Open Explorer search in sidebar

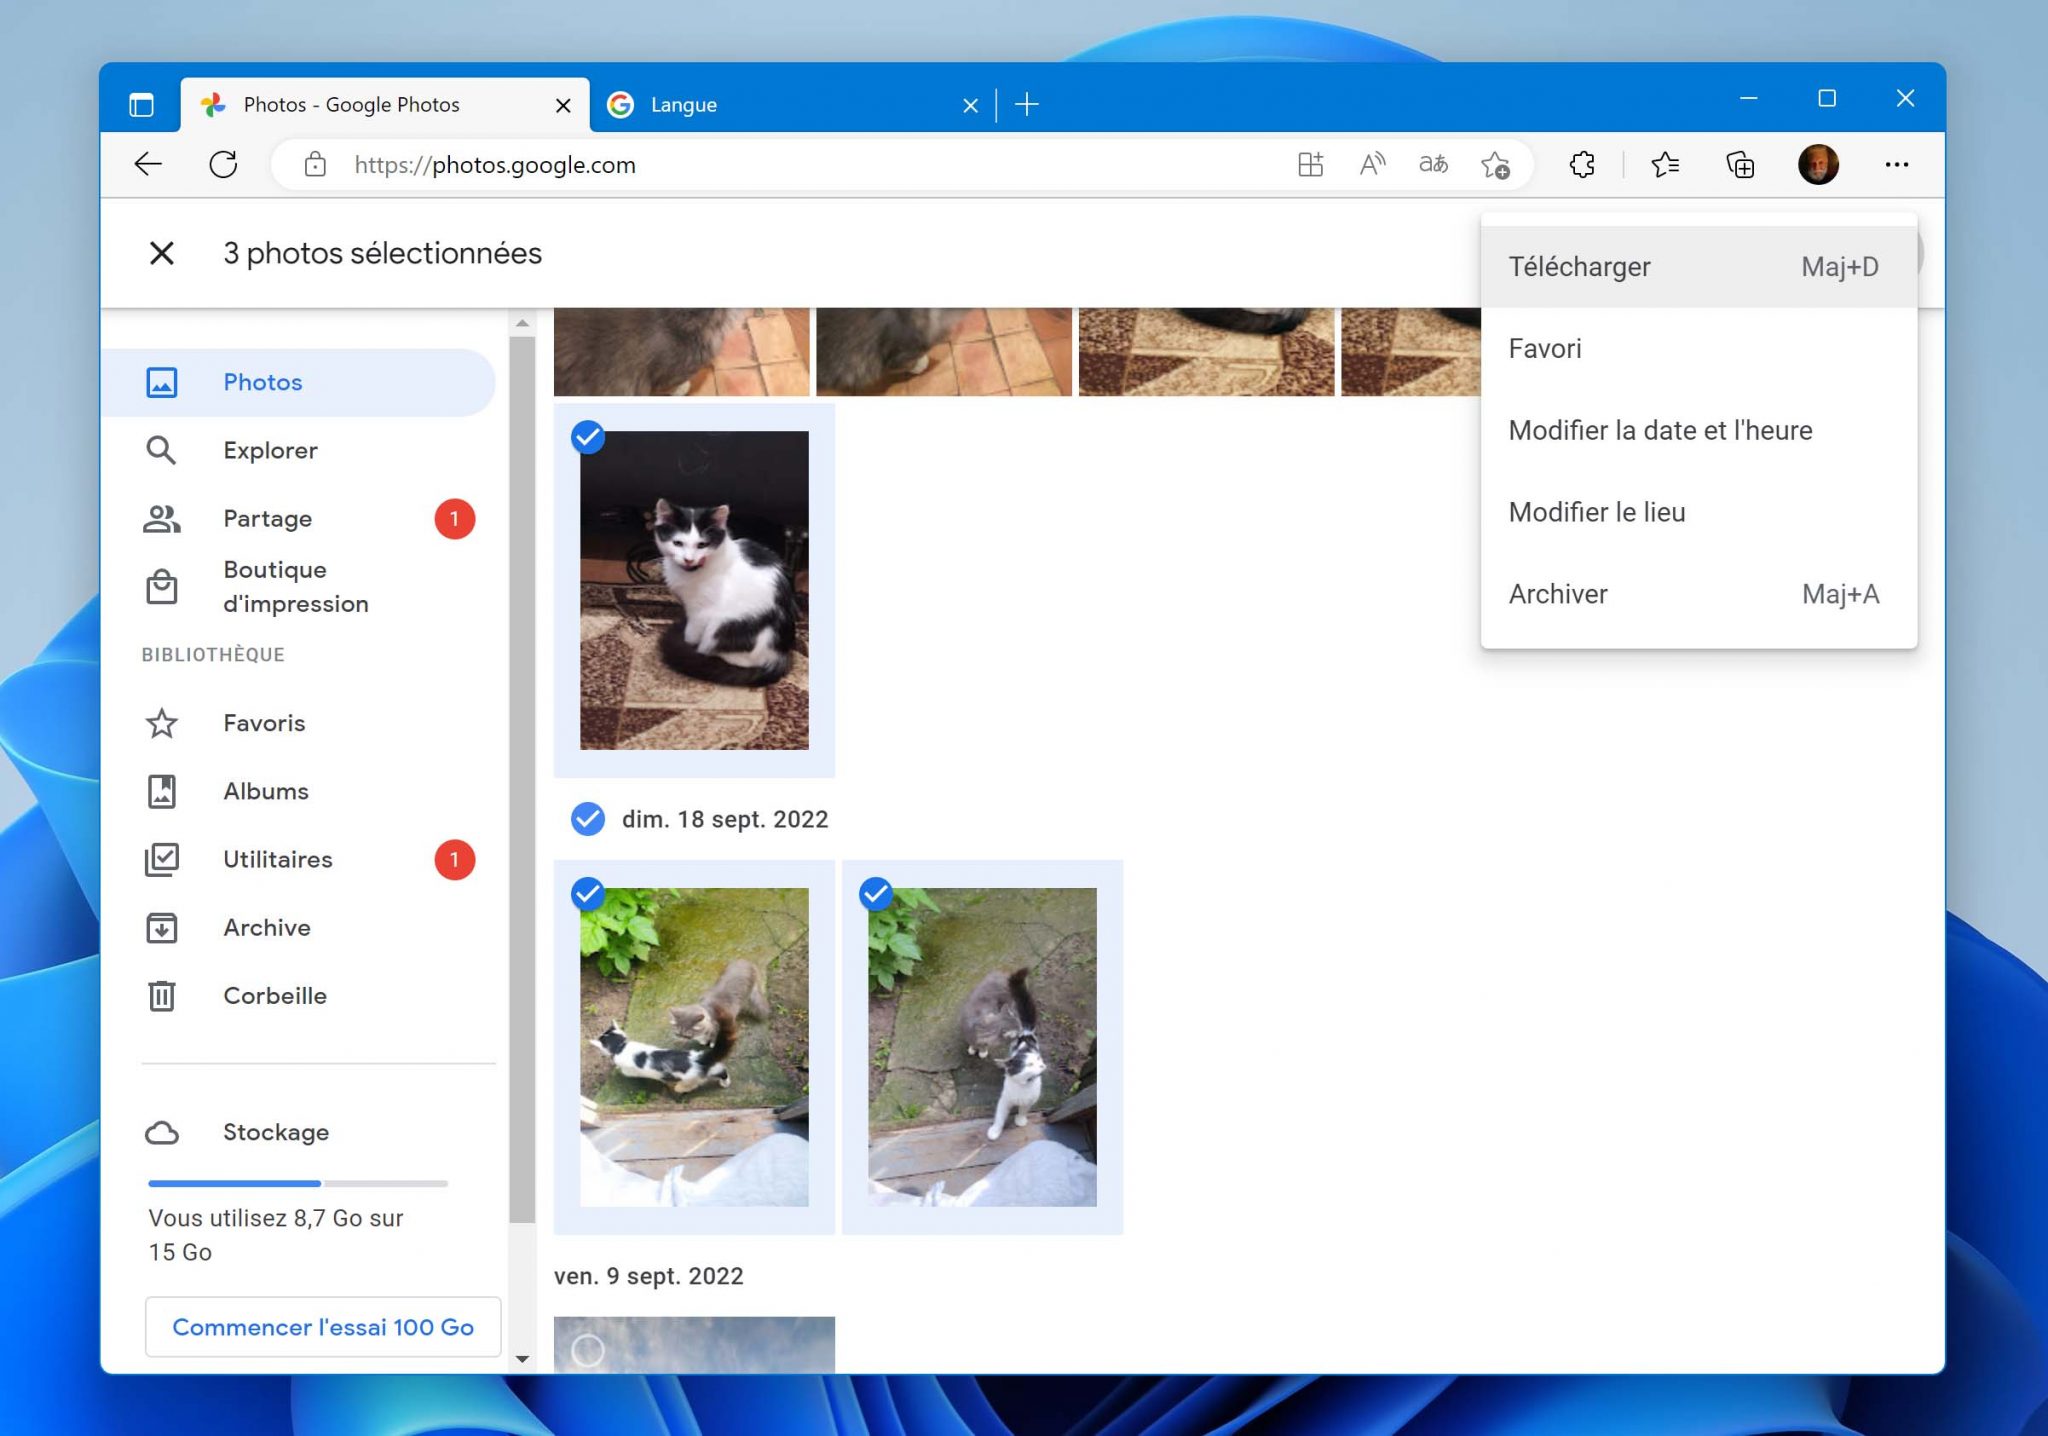point(269,450)
